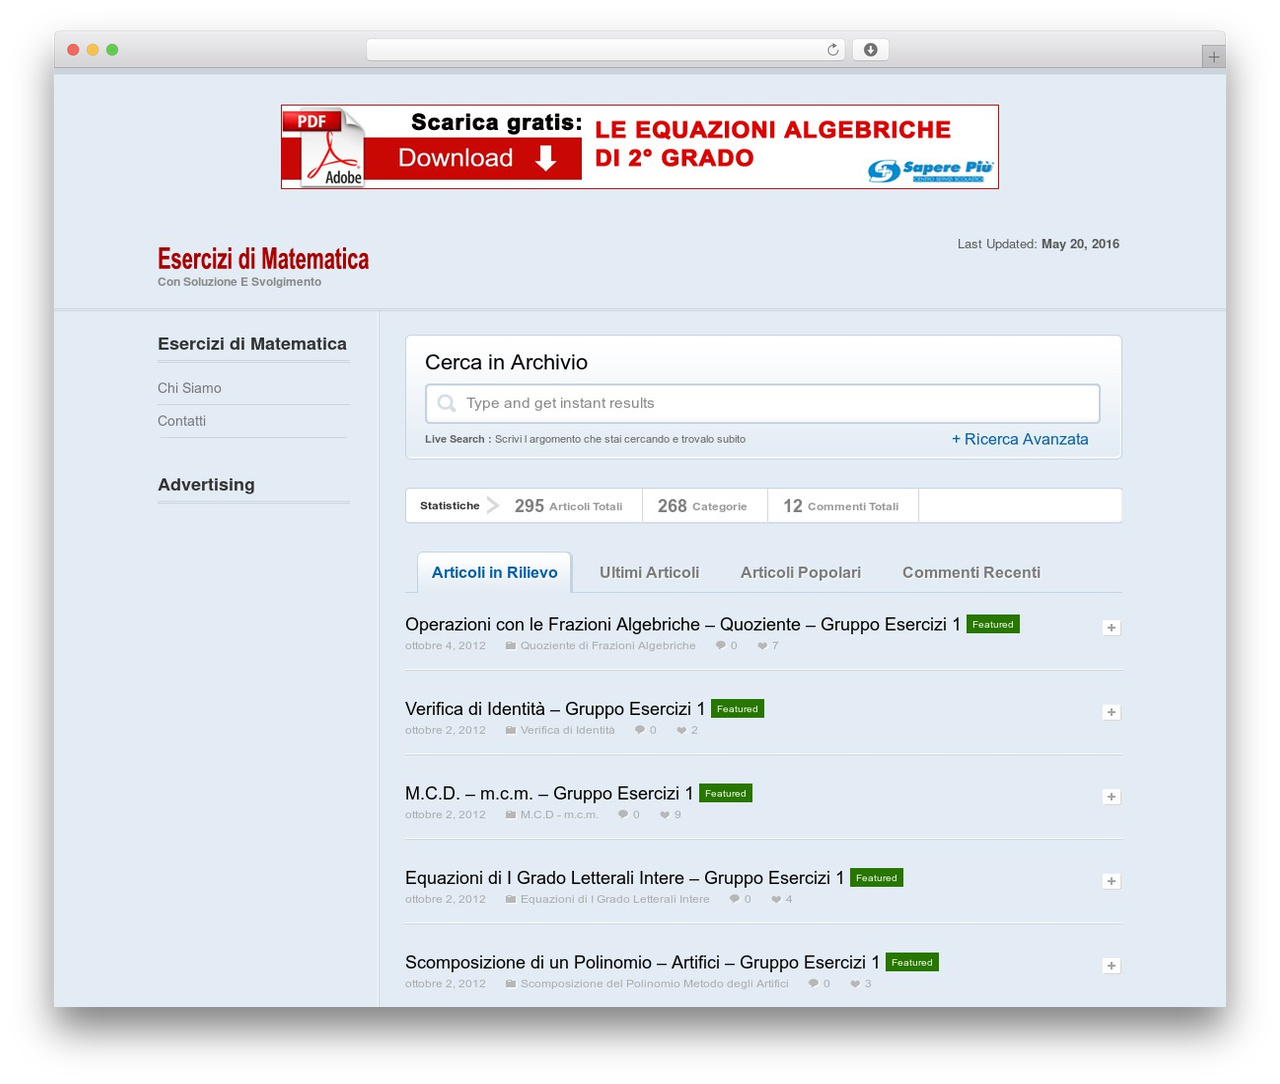This screenshot has height=1084, width=1280.
Task: Click the red Download banner button
Action: click(472, 158)
